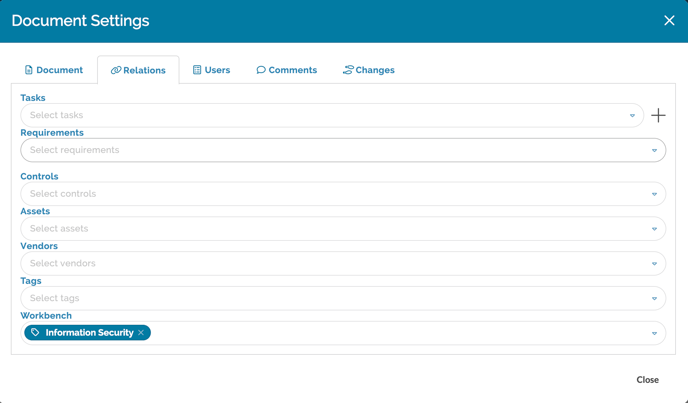Focus the Select vendors field
Screen dimensions: 688x403
pyautogui.click(x=330, y=264)
